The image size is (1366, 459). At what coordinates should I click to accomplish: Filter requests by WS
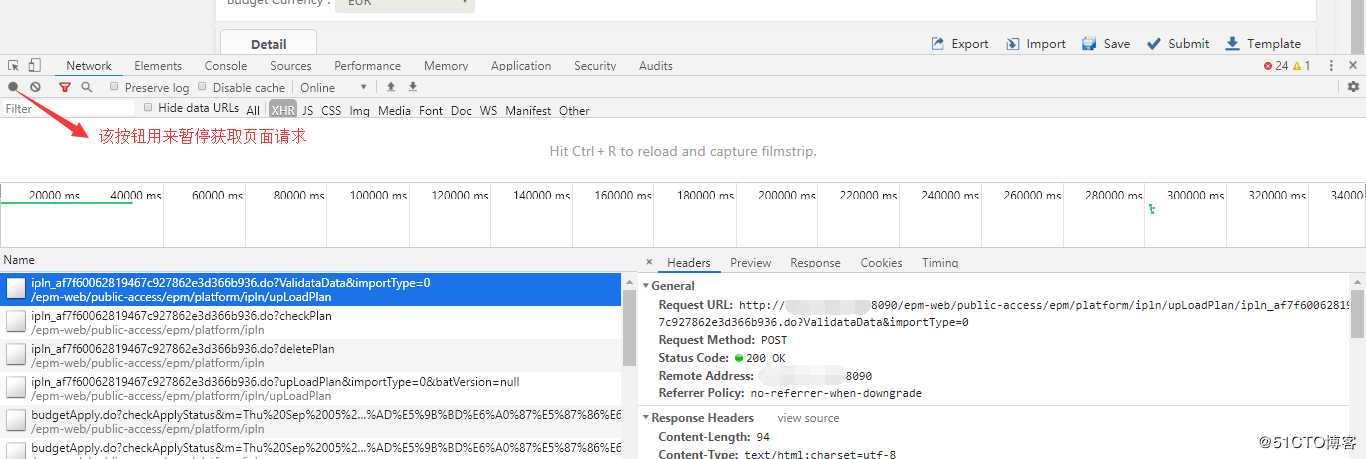click(x=488, y=110)
